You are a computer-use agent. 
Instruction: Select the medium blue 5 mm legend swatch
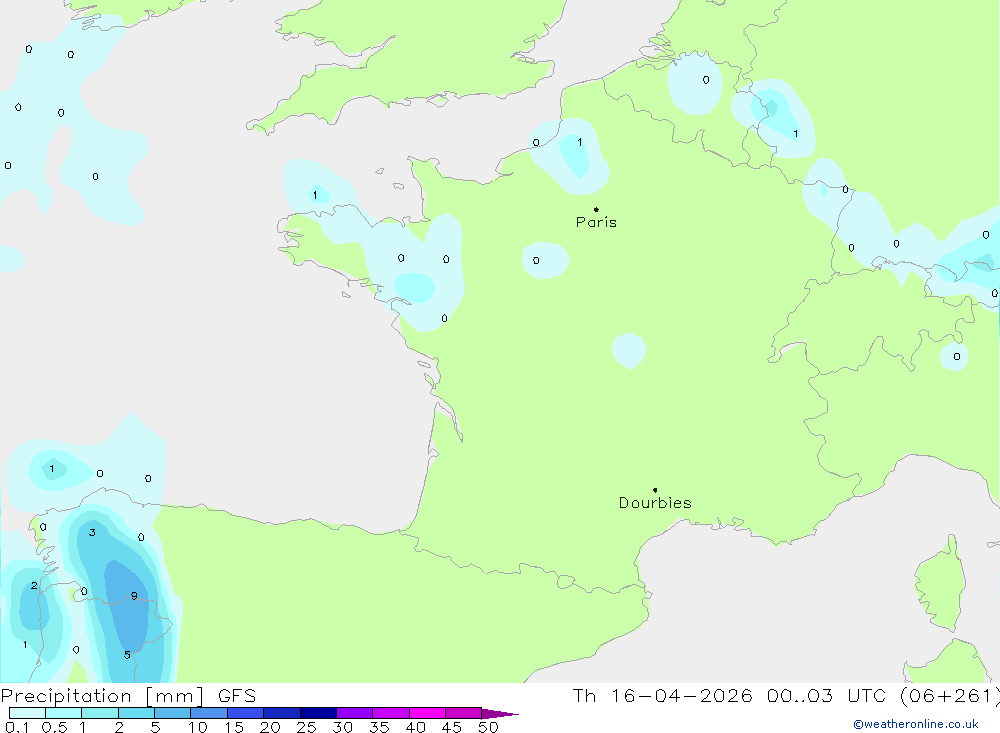point(172,713)
